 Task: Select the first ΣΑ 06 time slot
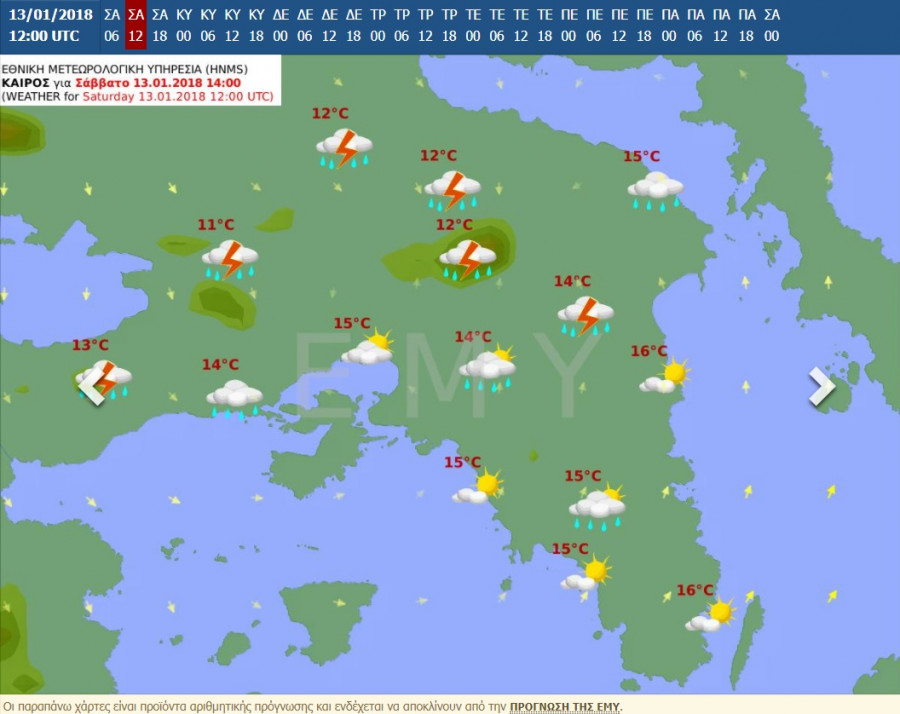tap(112, 25)
